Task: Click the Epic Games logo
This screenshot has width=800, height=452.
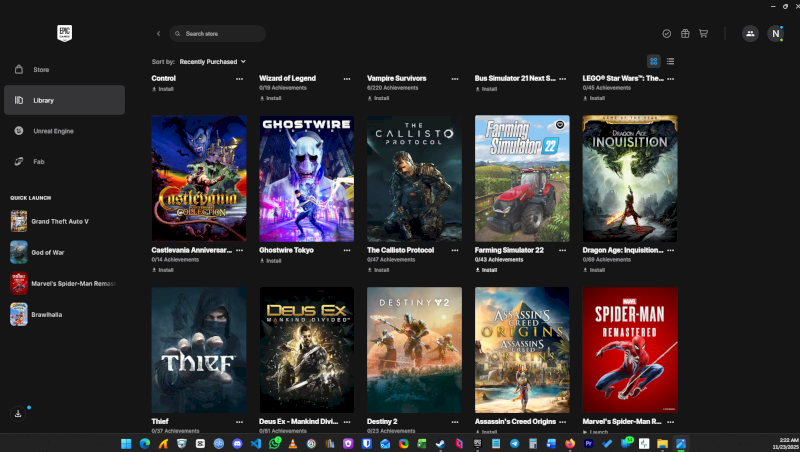Action: click(65, 32)
